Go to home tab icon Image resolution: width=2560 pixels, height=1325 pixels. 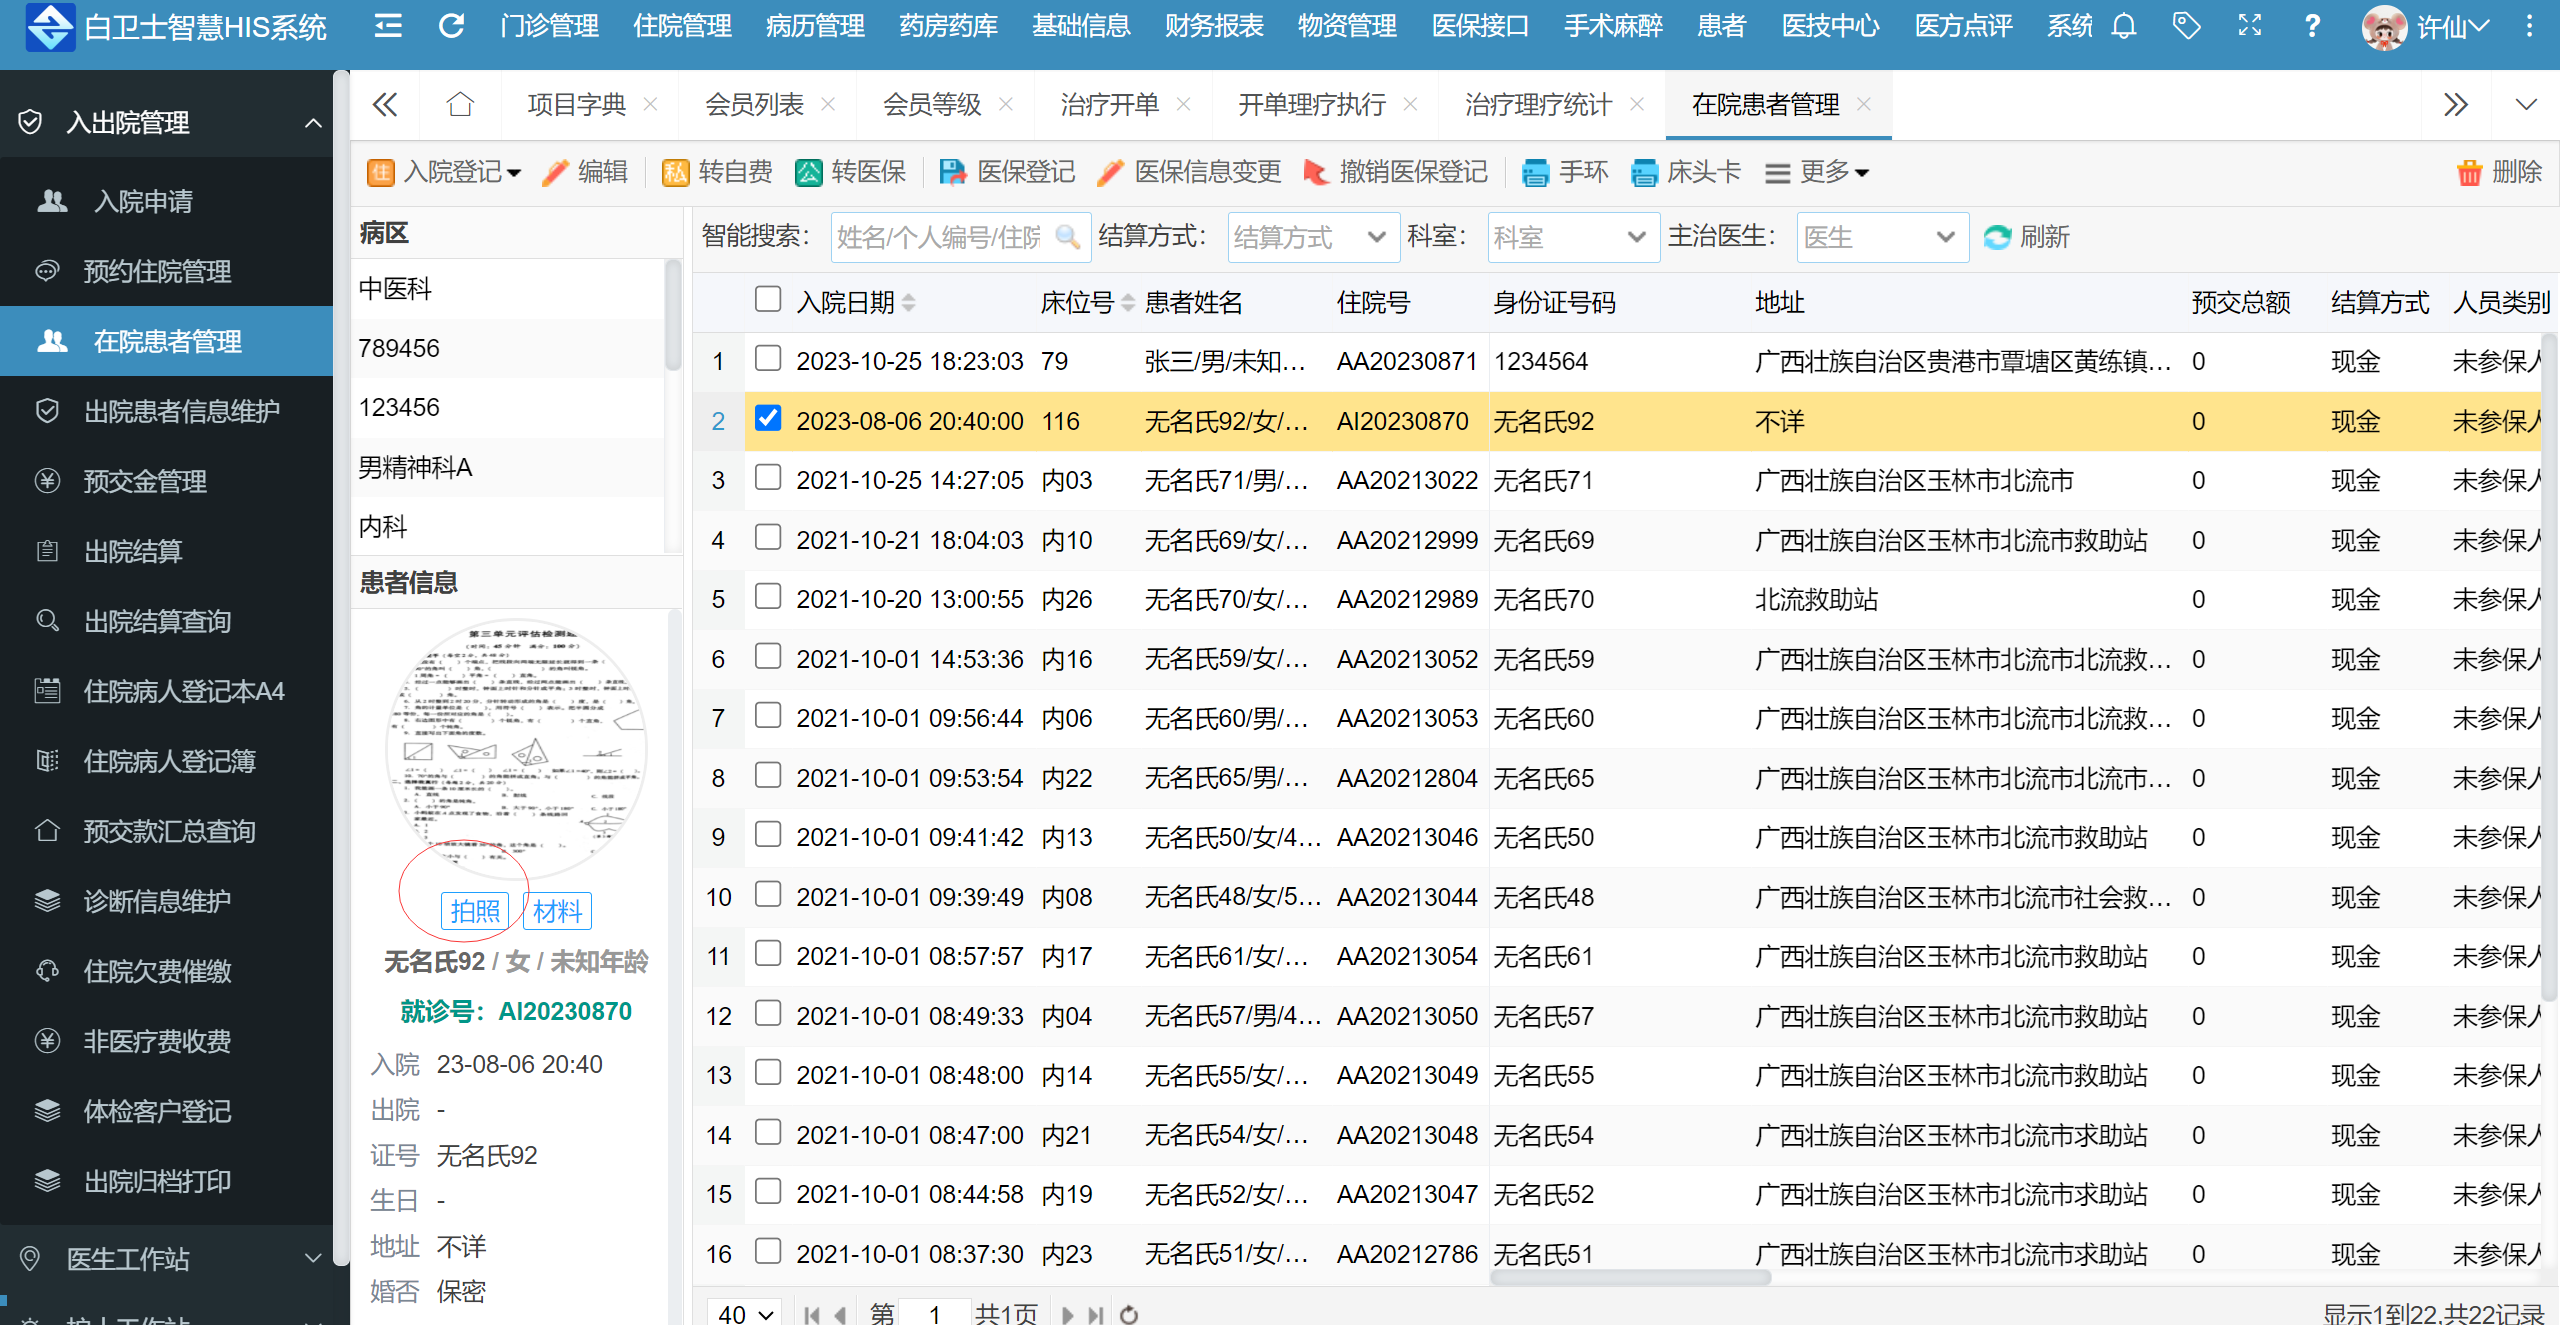460,104
